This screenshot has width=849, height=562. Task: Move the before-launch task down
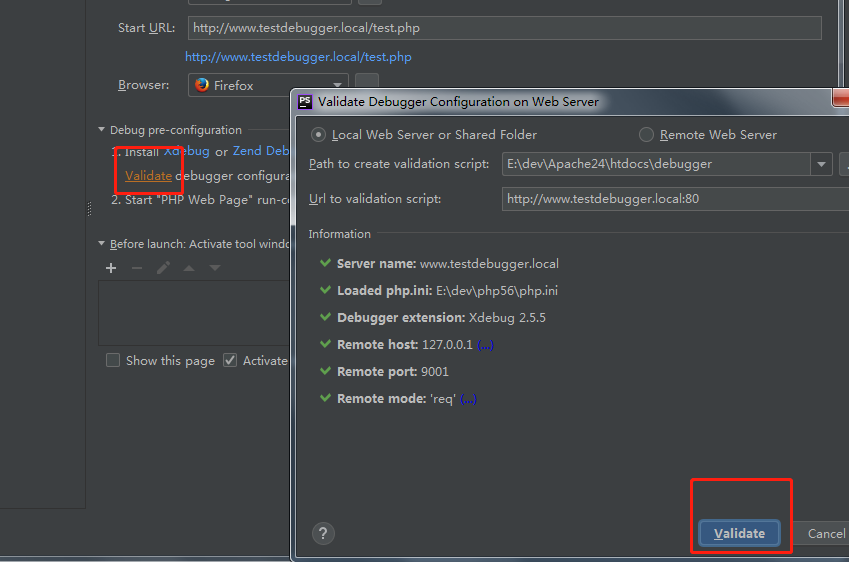[x=215, y=268]
